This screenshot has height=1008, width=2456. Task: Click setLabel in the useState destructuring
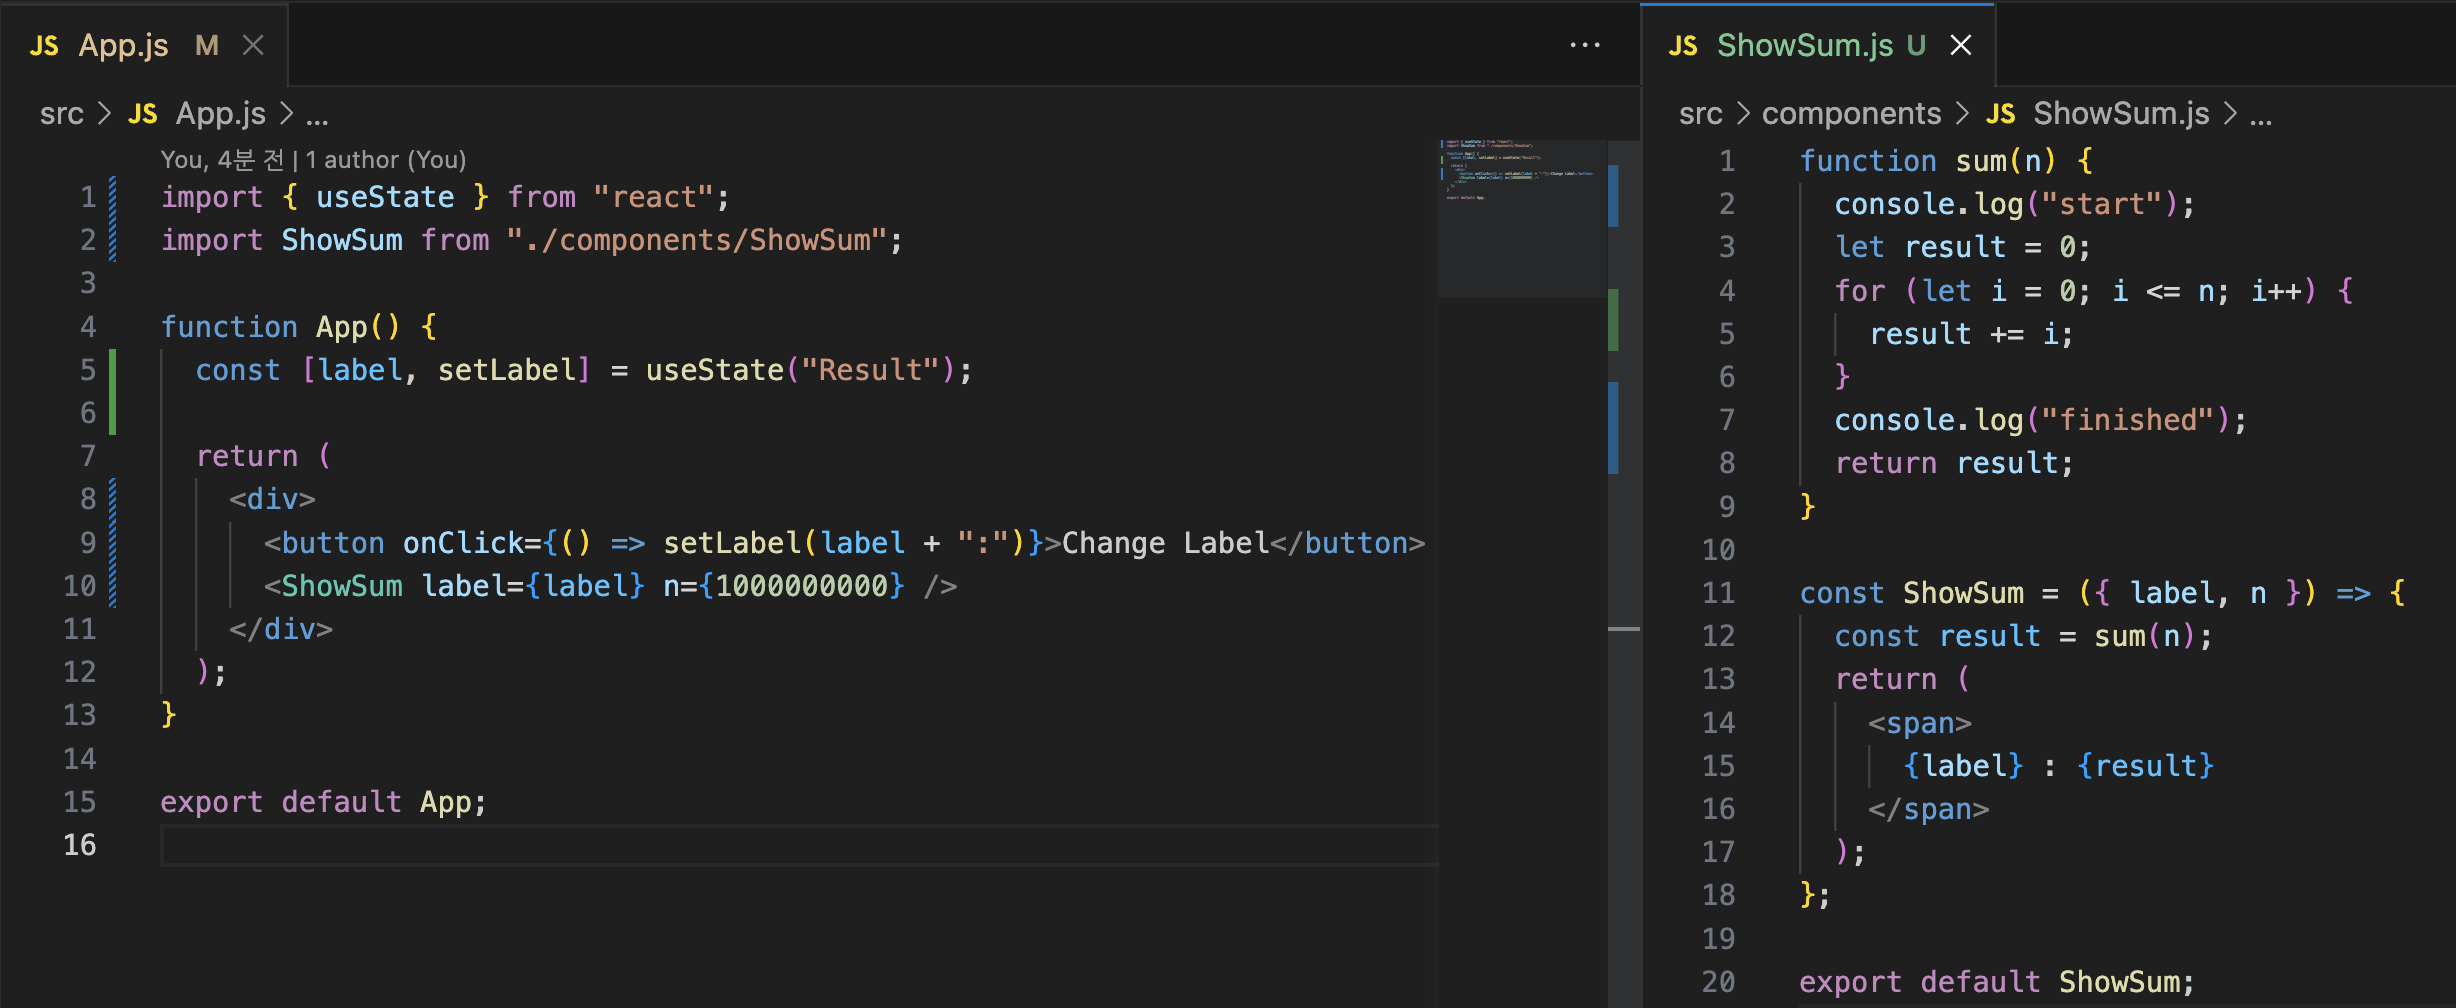(x=507, y=370)
